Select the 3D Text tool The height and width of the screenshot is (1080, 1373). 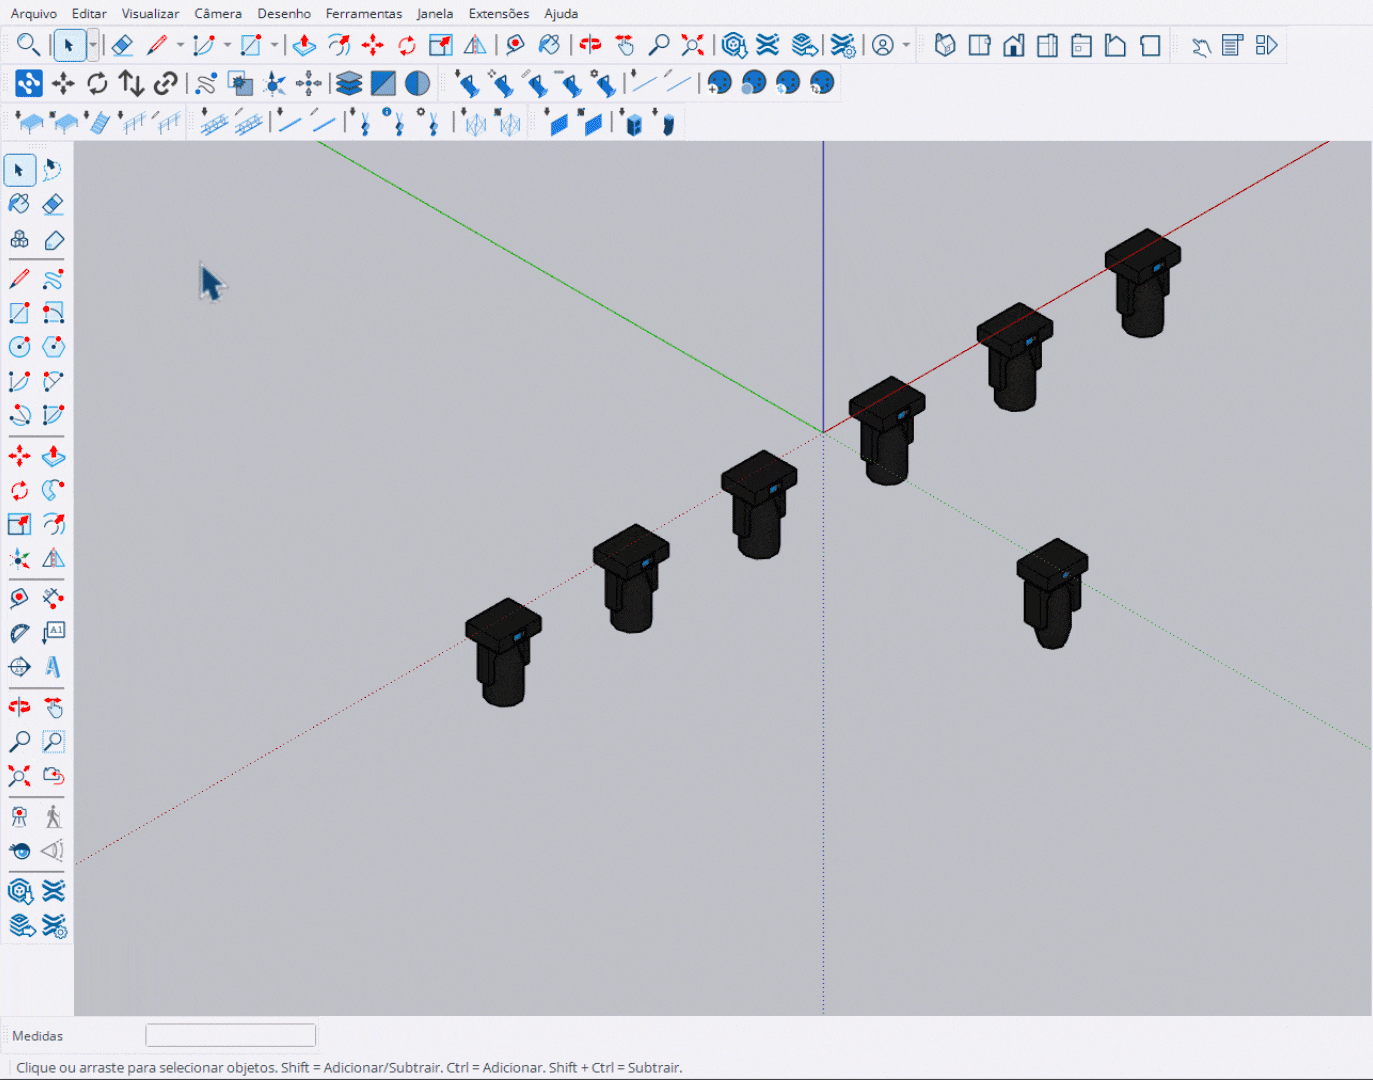(x=53, y=667)
